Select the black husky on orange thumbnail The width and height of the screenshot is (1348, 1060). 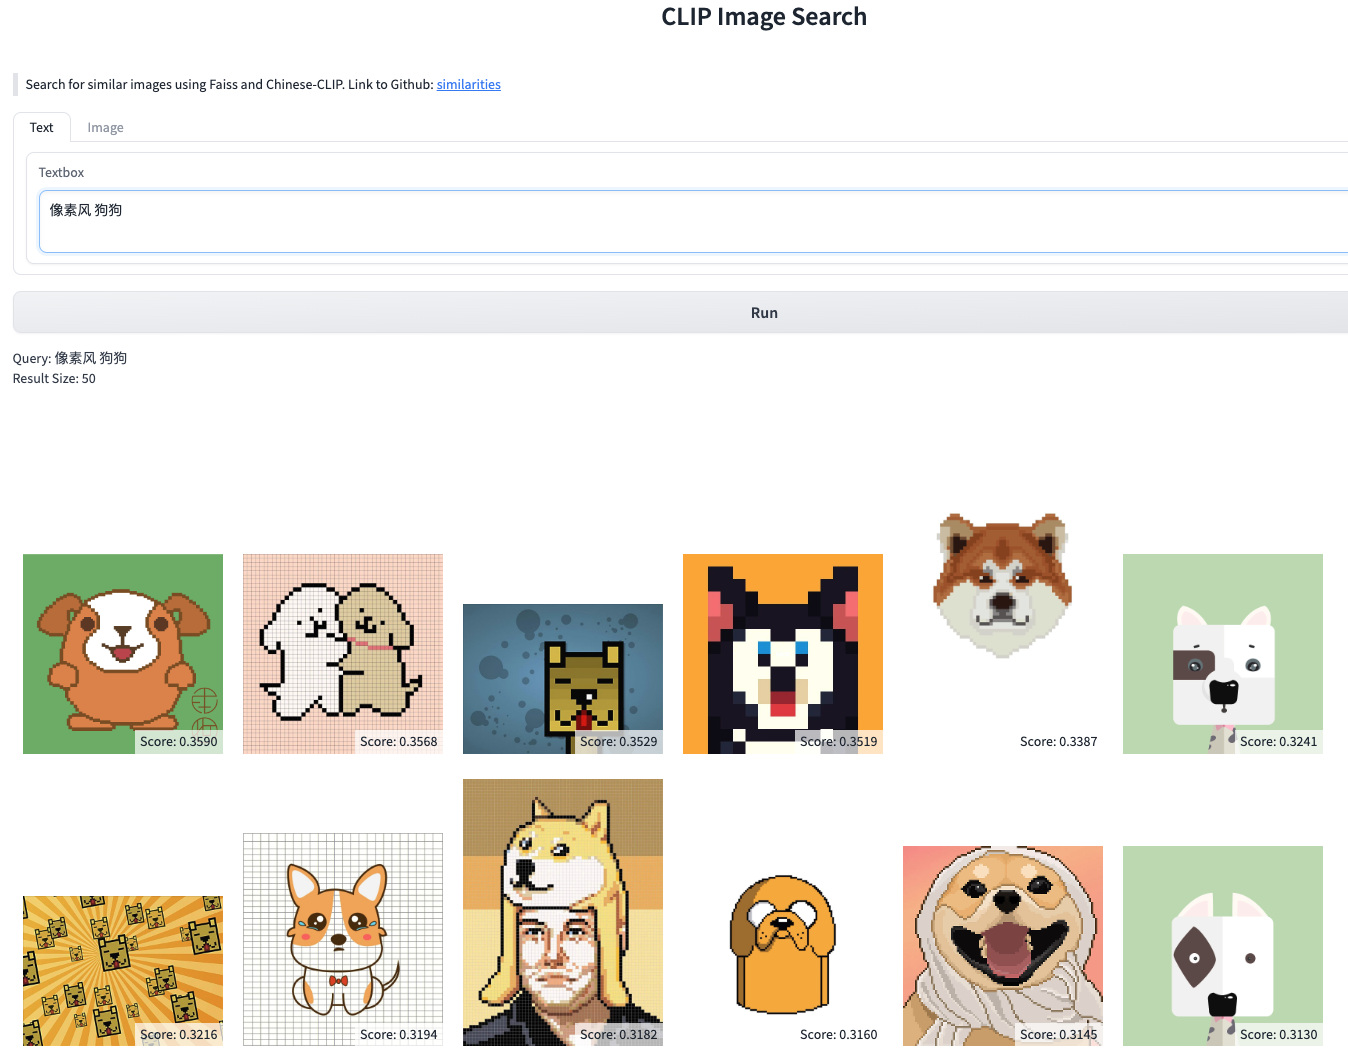point(782,650)
